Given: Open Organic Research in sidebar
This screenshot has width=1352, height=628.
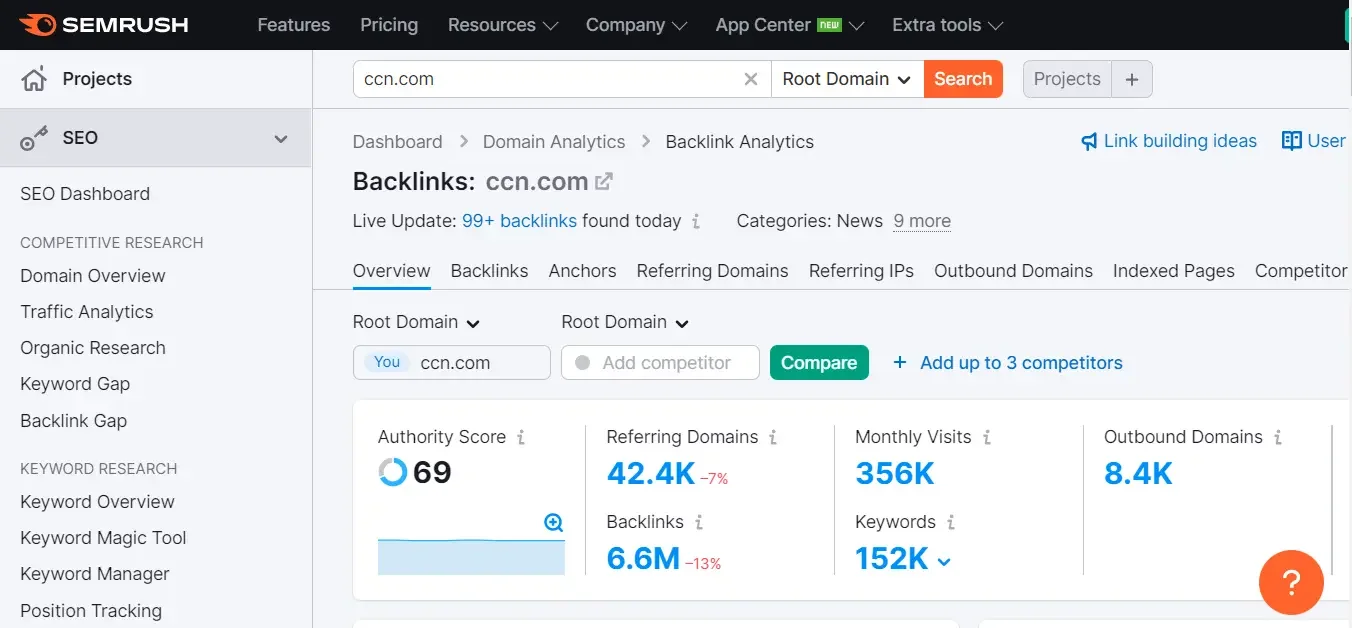Looking at the screenshot, I should click(93, 348).
